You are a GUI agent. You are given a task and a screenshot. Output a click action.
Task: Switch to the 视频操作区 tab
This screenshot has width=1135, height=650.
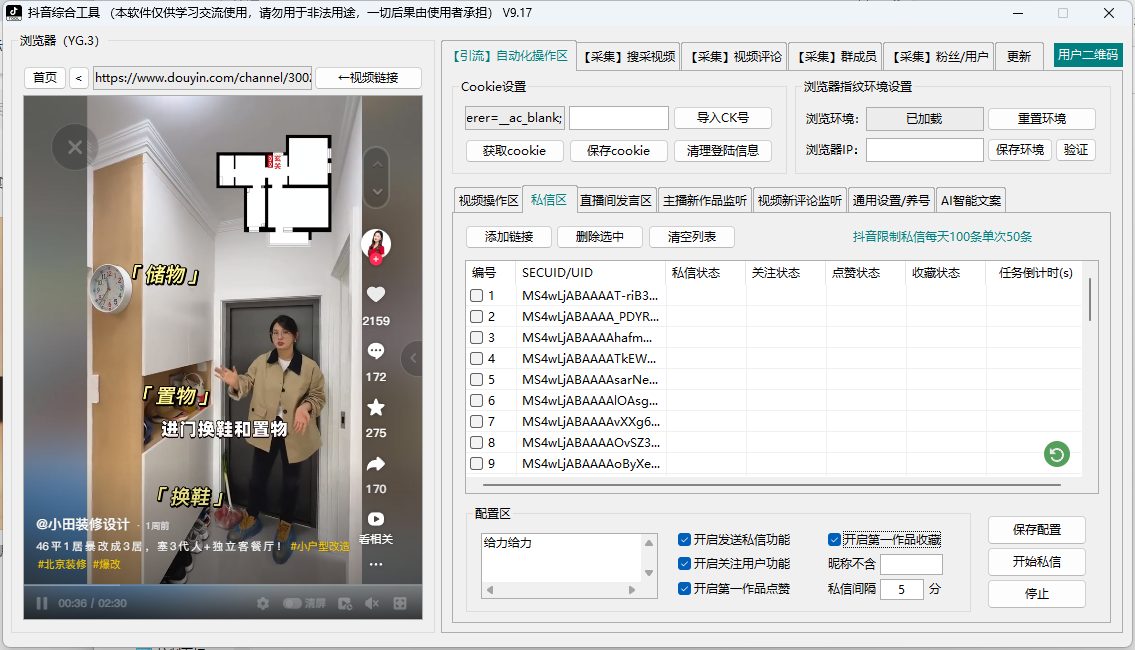(x=488, y=199)
